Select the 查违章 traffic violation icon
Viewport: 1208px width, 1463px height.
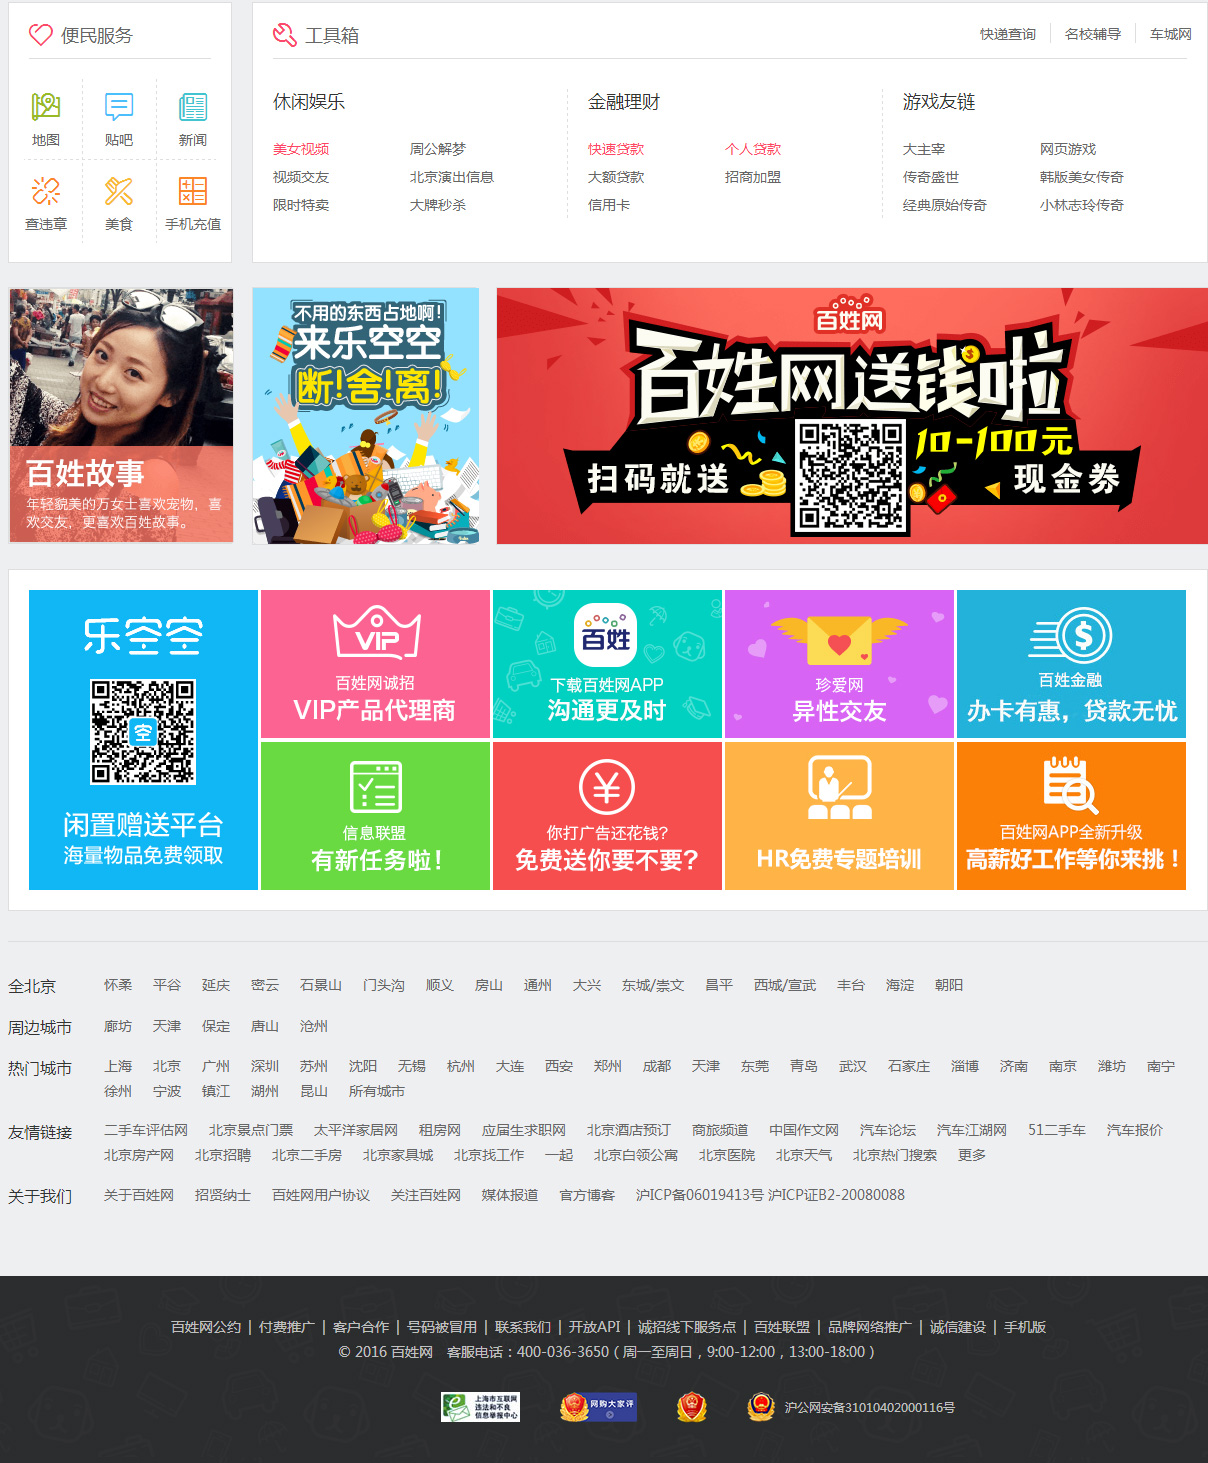coord(46,191)
